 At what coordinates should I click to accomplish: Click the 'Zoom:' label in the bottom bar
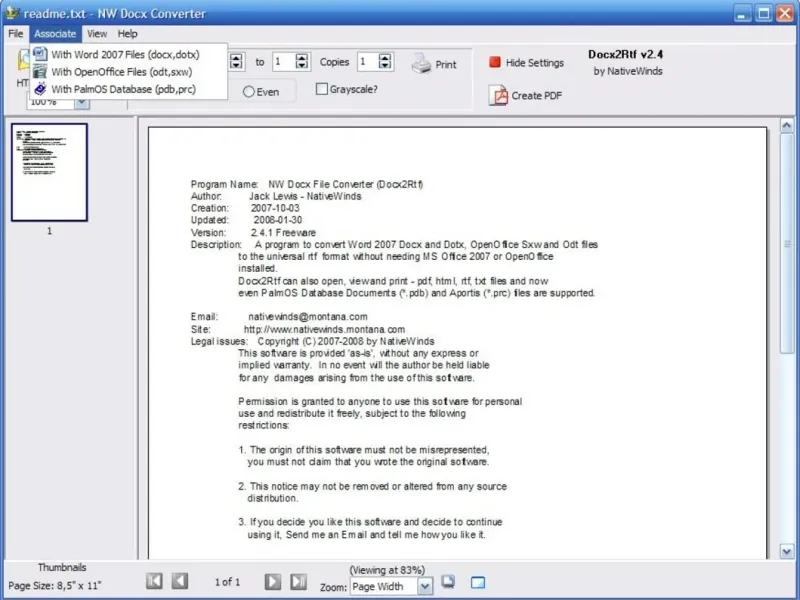[x=334, y=587]
